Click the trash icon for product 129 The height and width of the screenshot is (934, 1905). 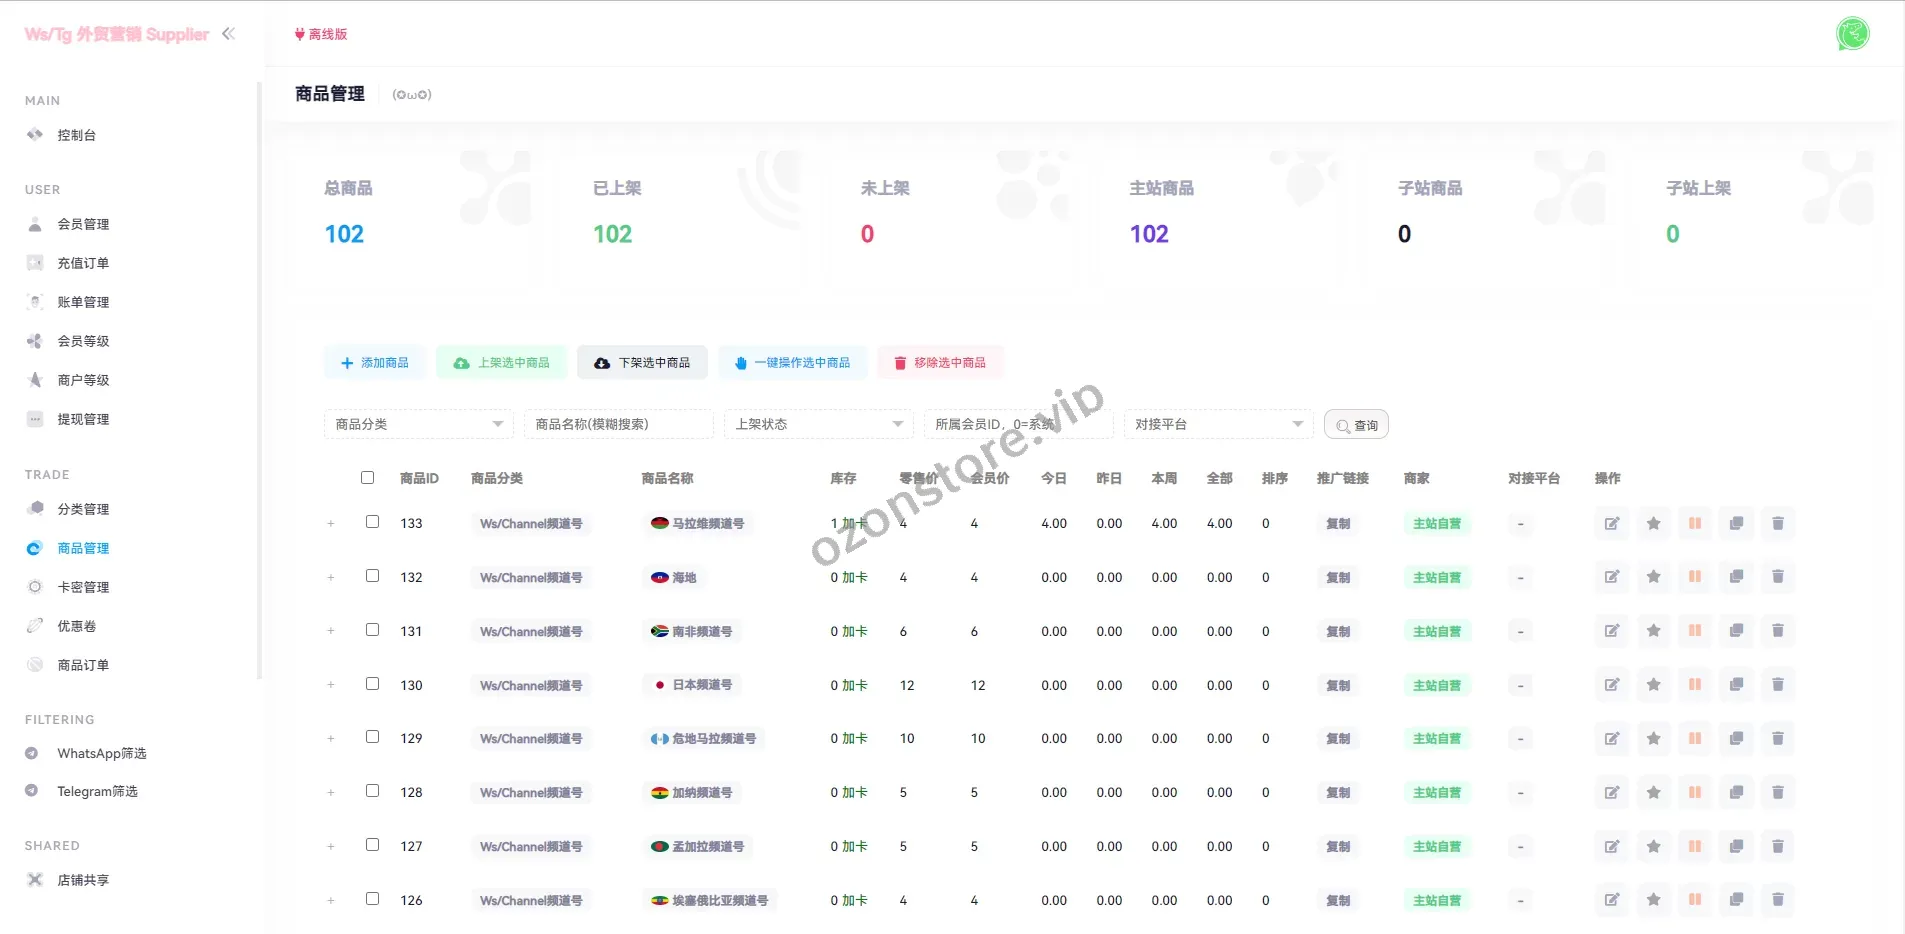(x=1778, y=738)
